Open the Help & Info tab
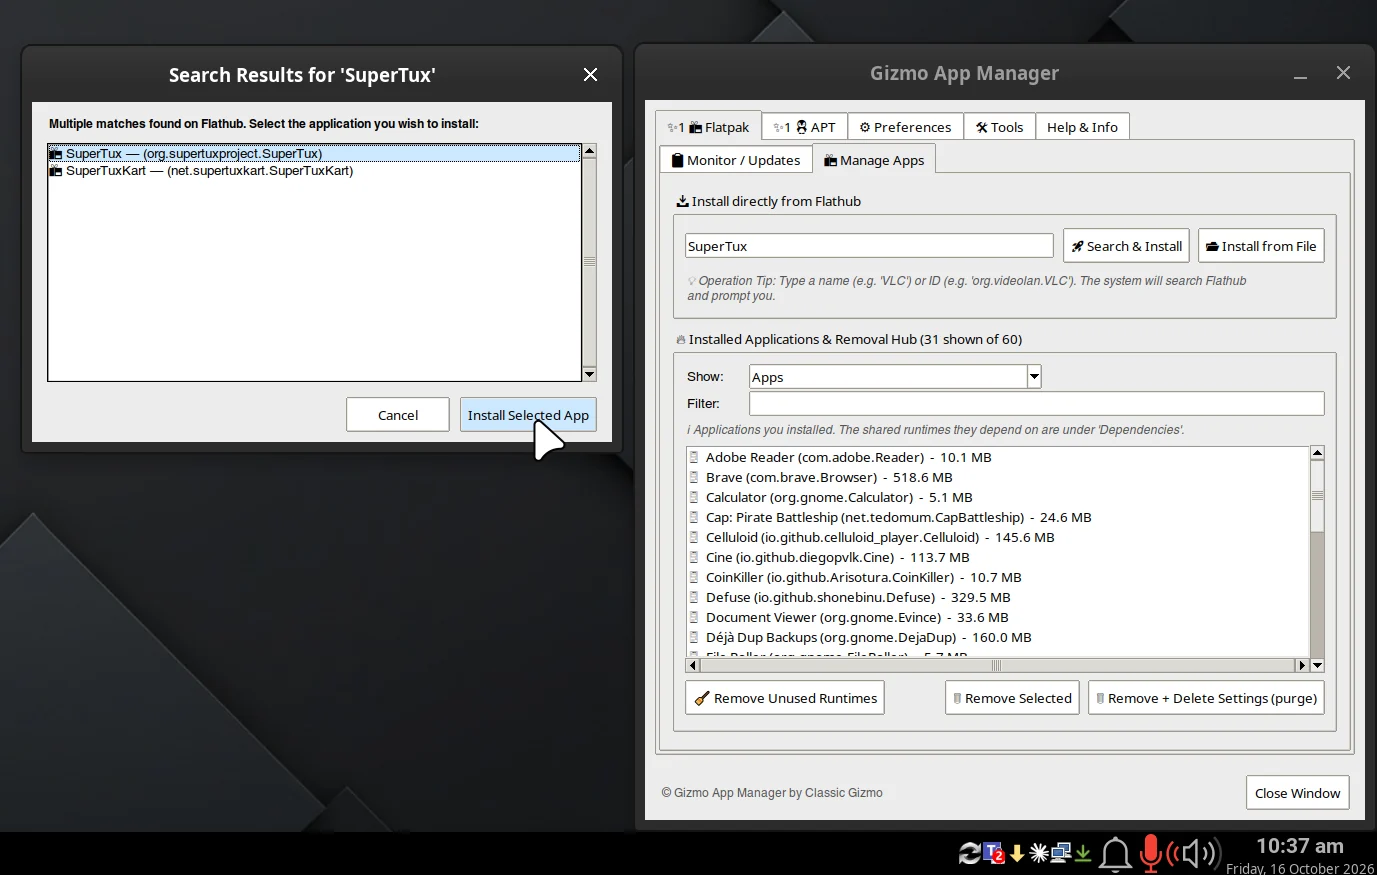Viewport: 1377px width, 875px height. tap(1082, 127)
